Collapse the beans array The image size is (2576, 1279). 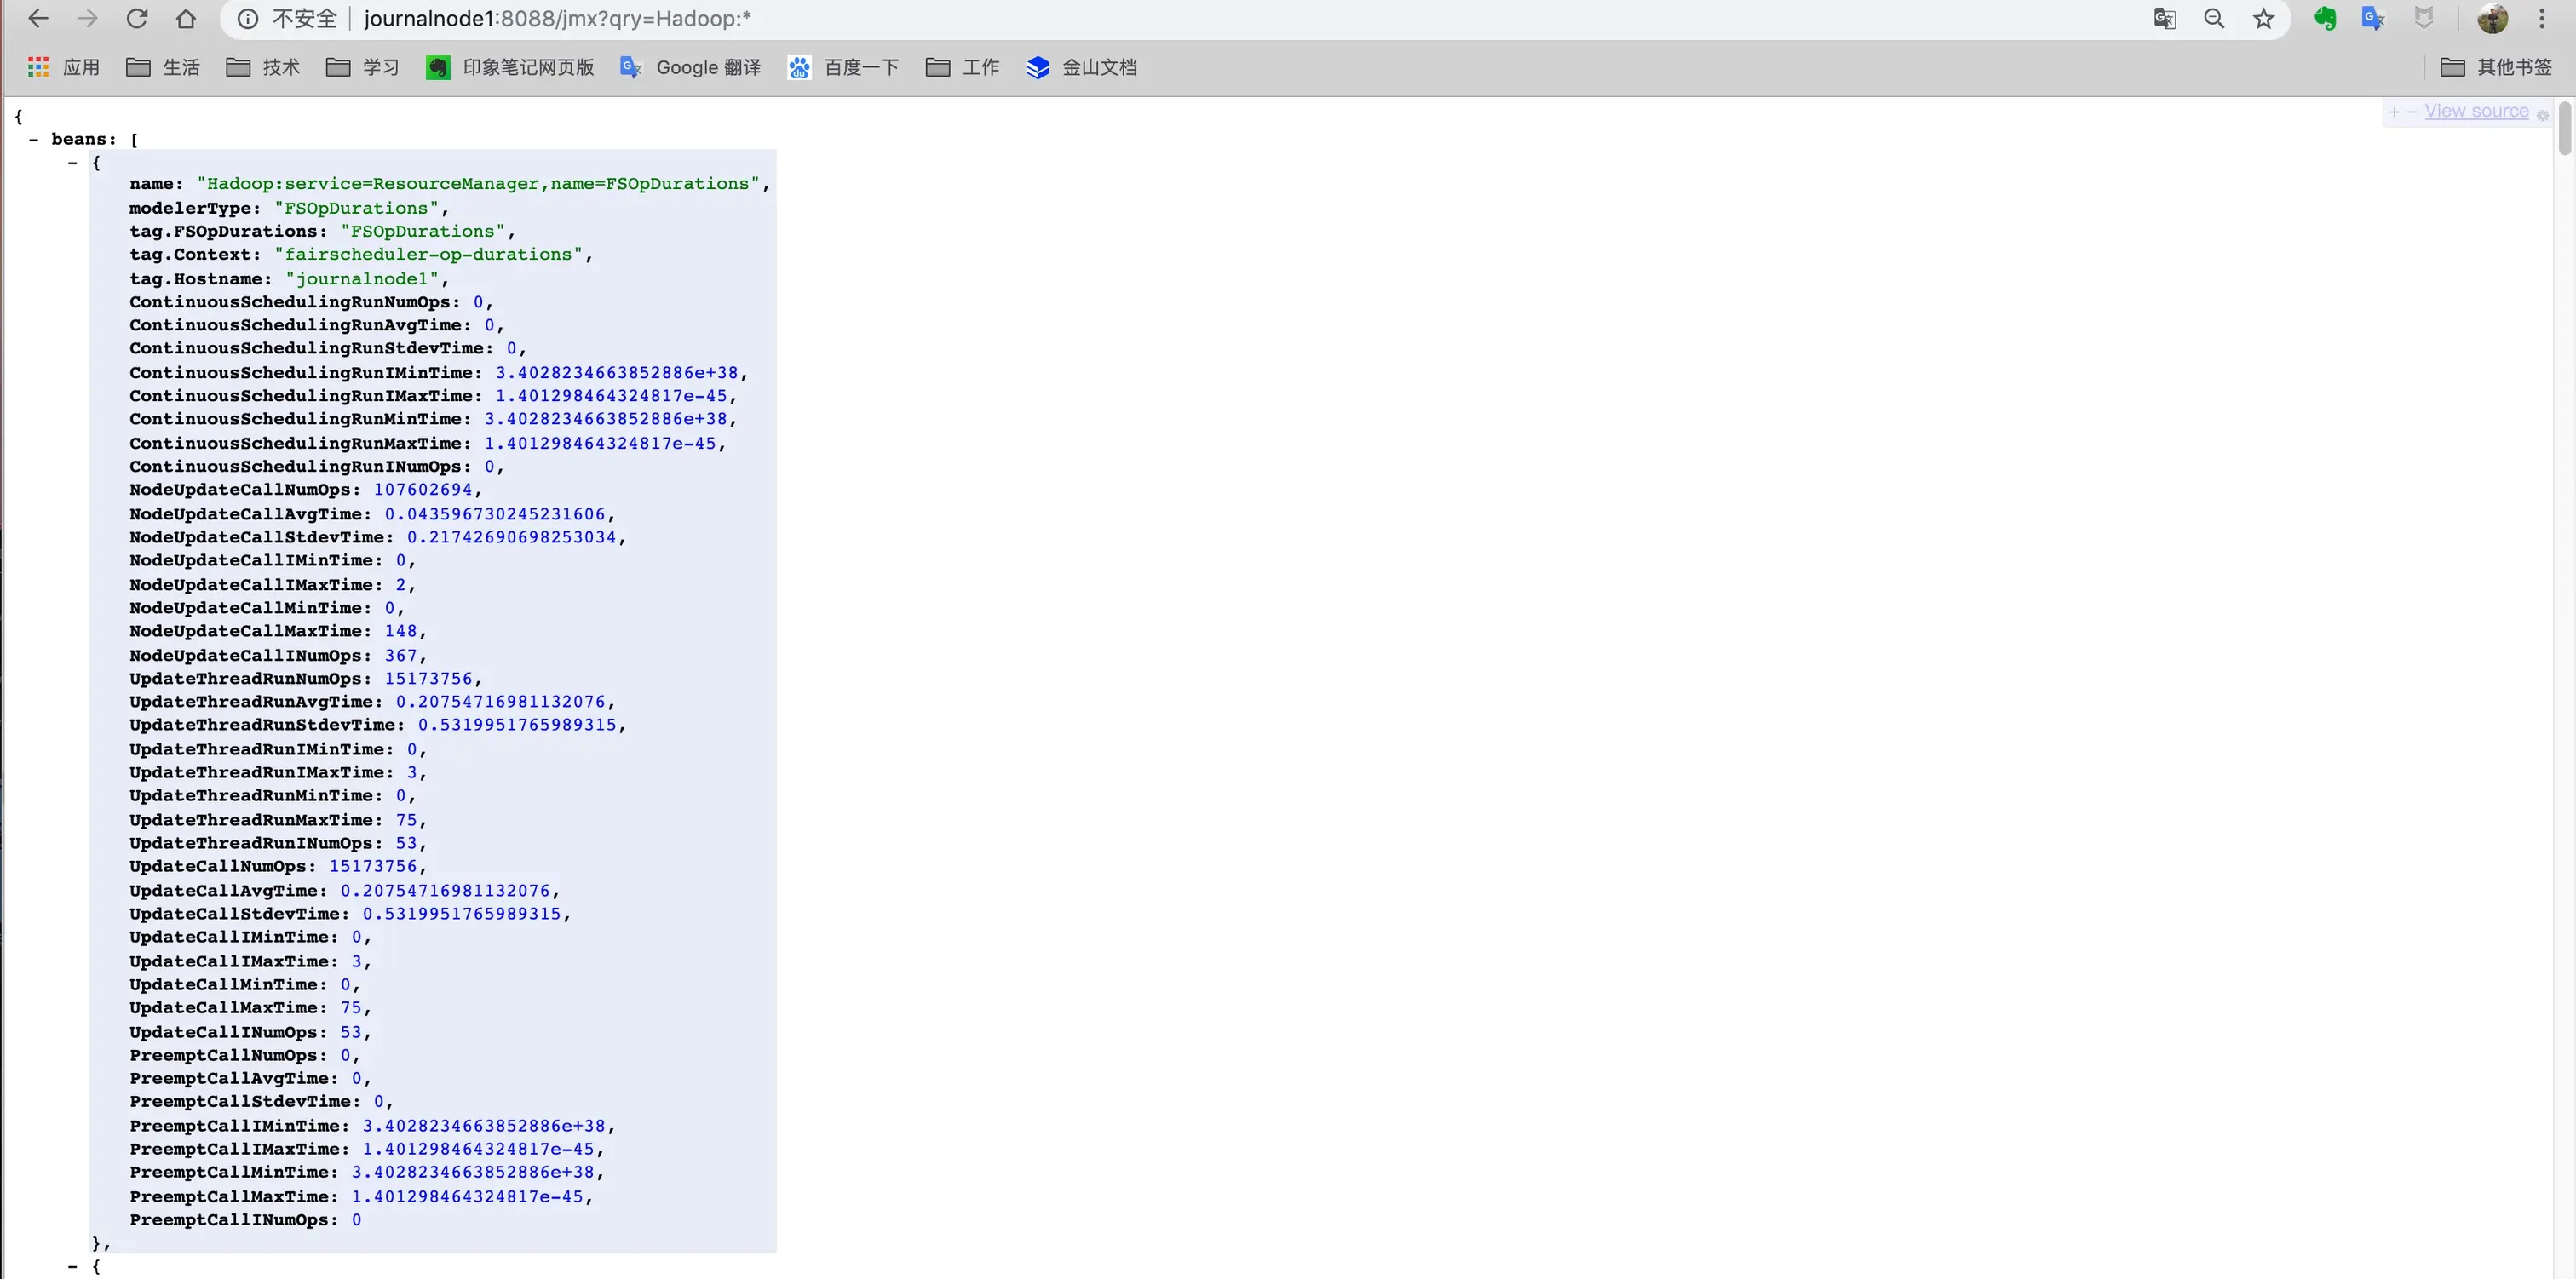[x=34, y=140]
